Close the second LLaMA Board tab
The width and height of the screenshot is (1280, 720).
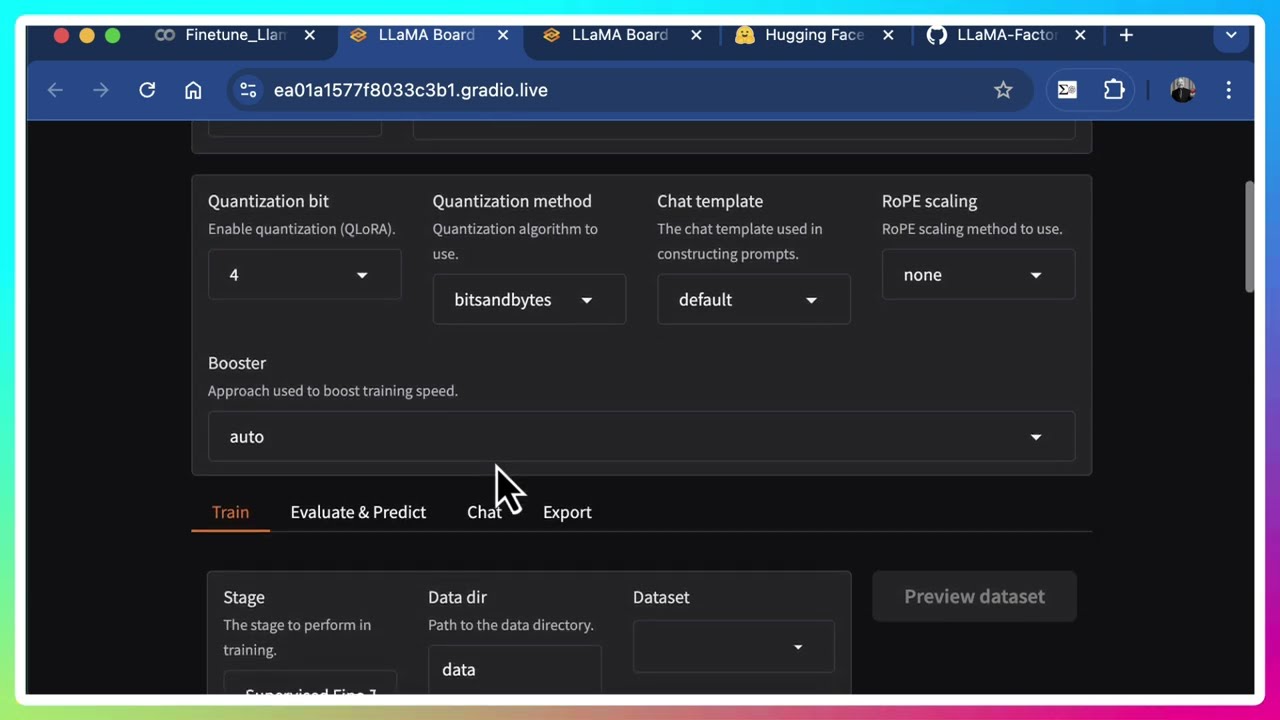(696, 35)
